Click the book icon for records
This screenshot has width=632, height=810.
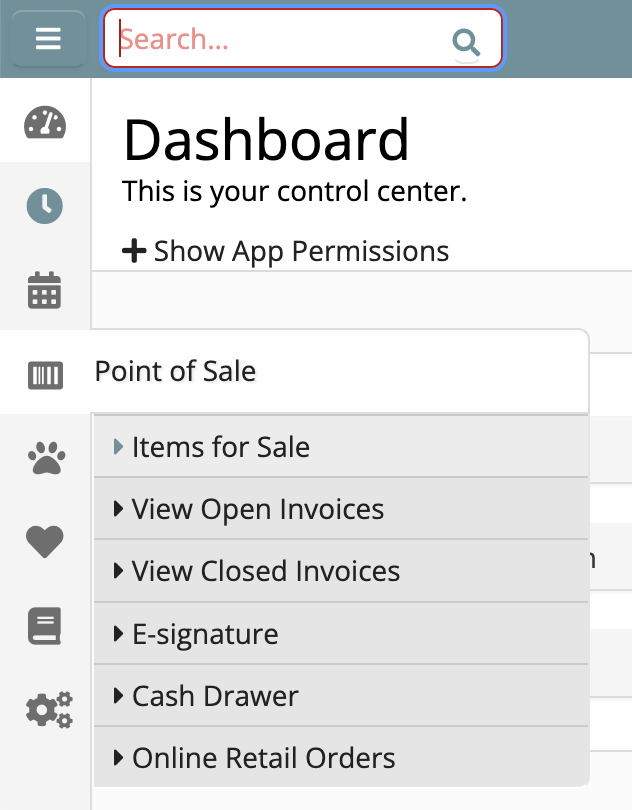(44, 626)
